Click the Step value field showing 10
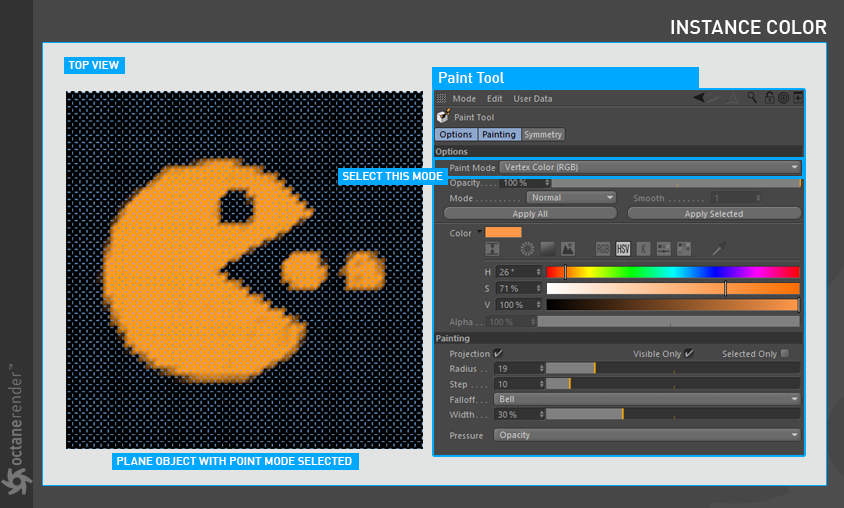 tap(516, 384)
